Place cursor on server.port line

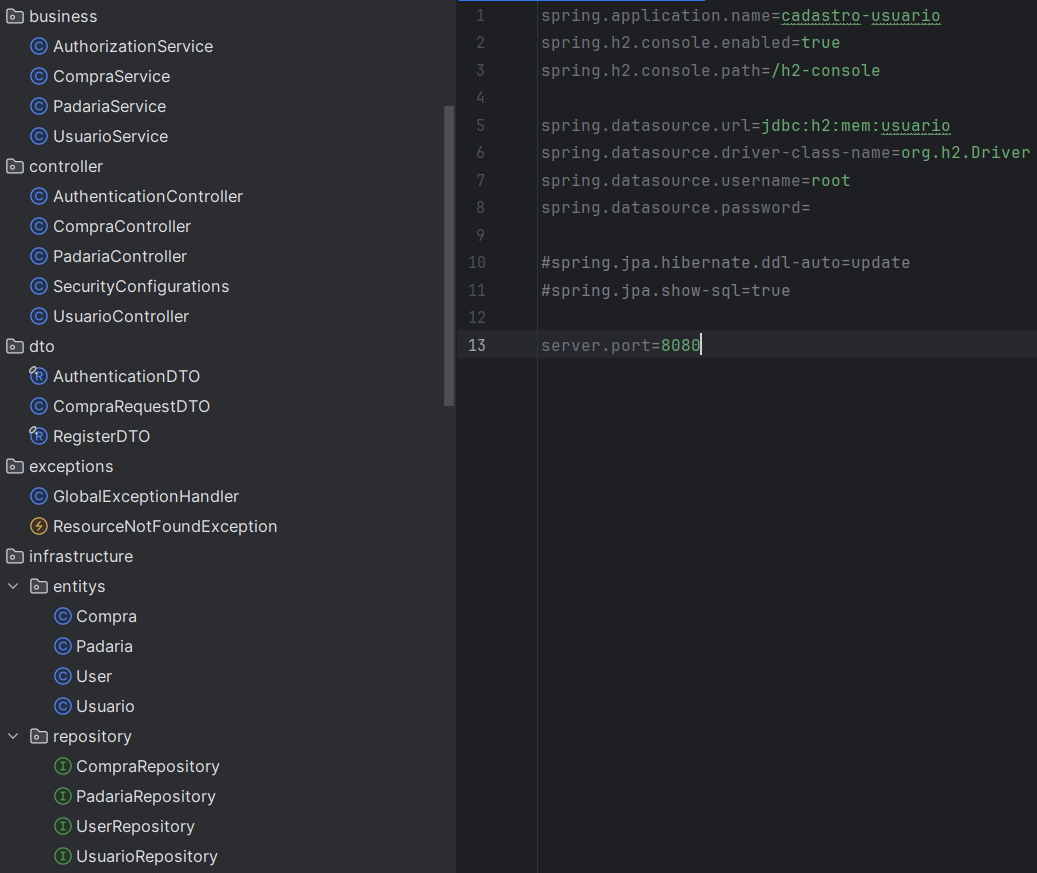pos(620,345)
